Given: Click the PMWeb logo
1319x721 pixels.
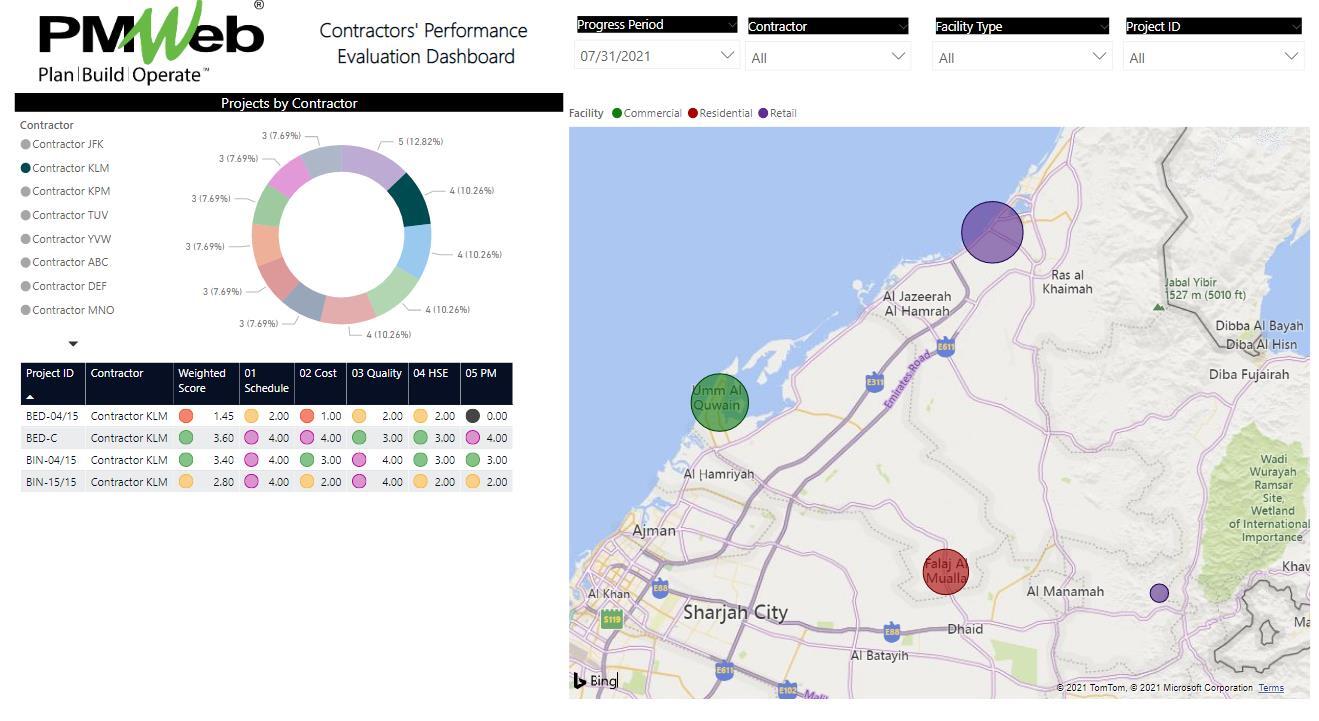Looking at the screenshot, I should (151, 42).
